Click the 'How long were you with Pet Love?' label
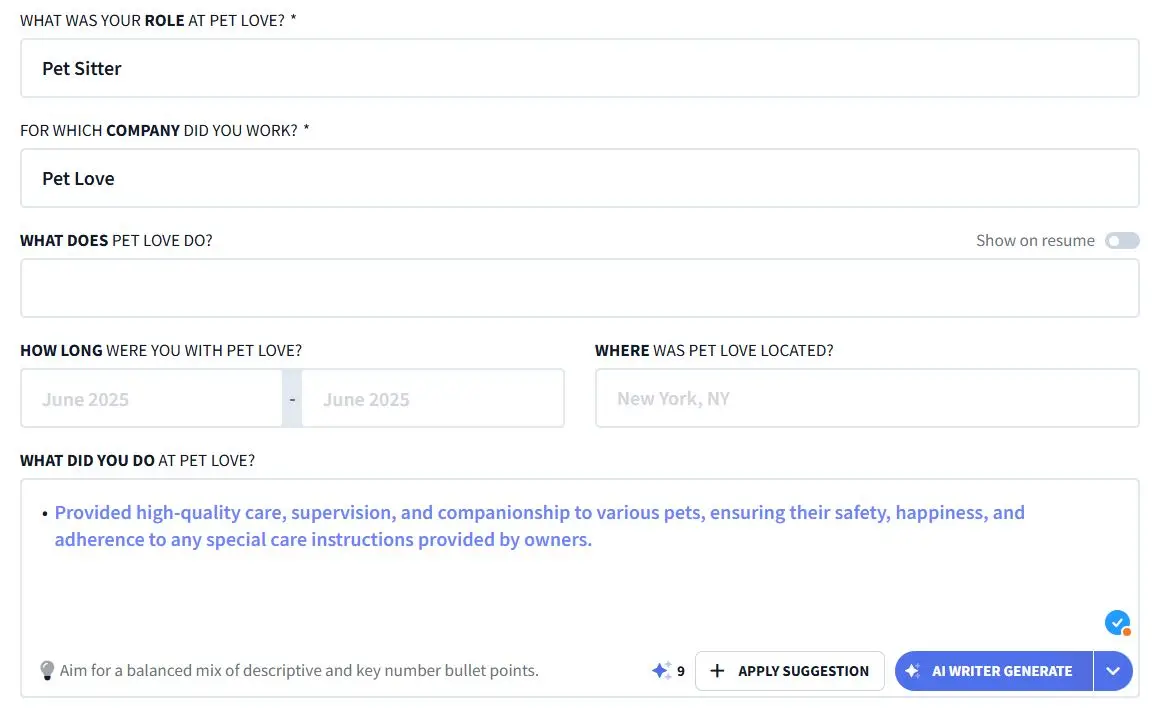 coord(161,351)
